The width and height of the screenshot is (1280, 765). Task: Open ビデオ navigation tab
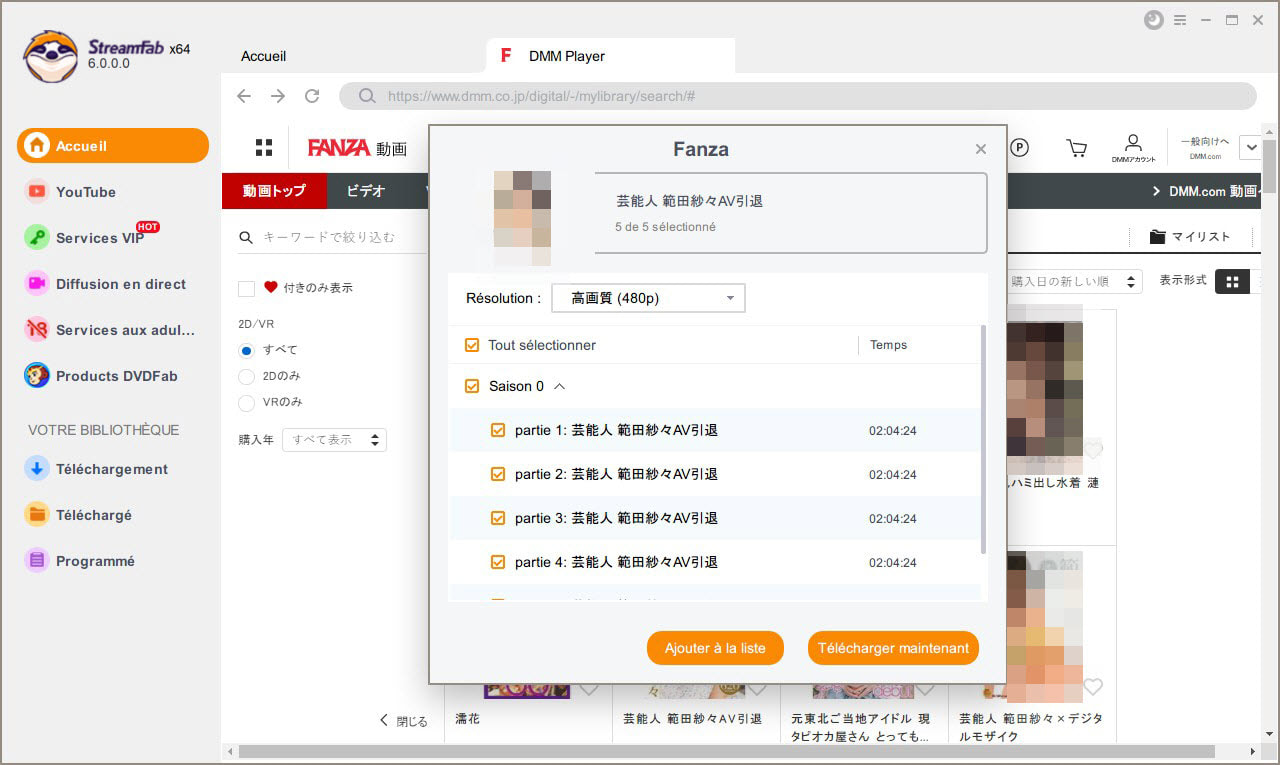[x=366, y=191]
